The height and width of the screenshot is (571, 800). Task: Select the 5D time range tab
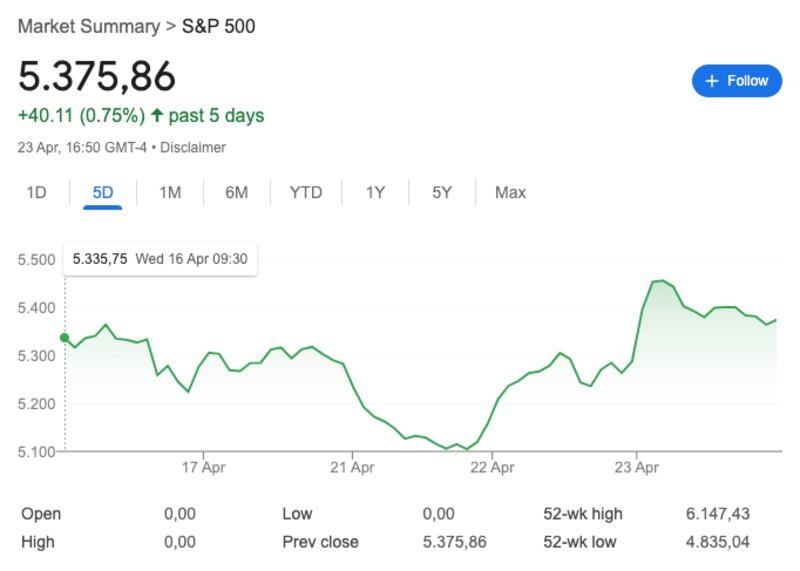[103, 192]
